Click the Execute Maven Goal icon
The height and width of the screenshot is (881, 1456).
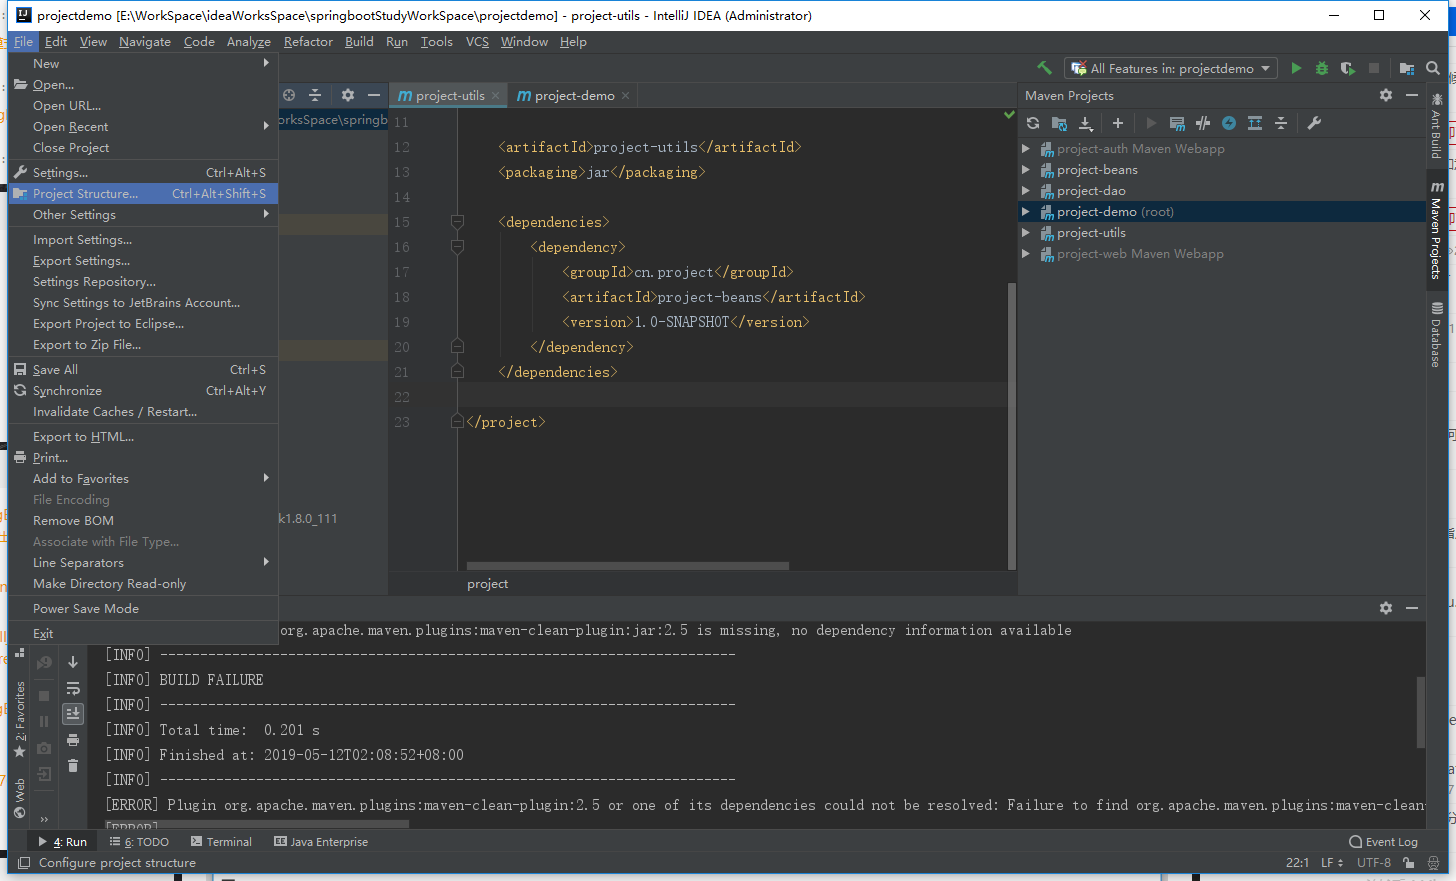point(1177,123)
